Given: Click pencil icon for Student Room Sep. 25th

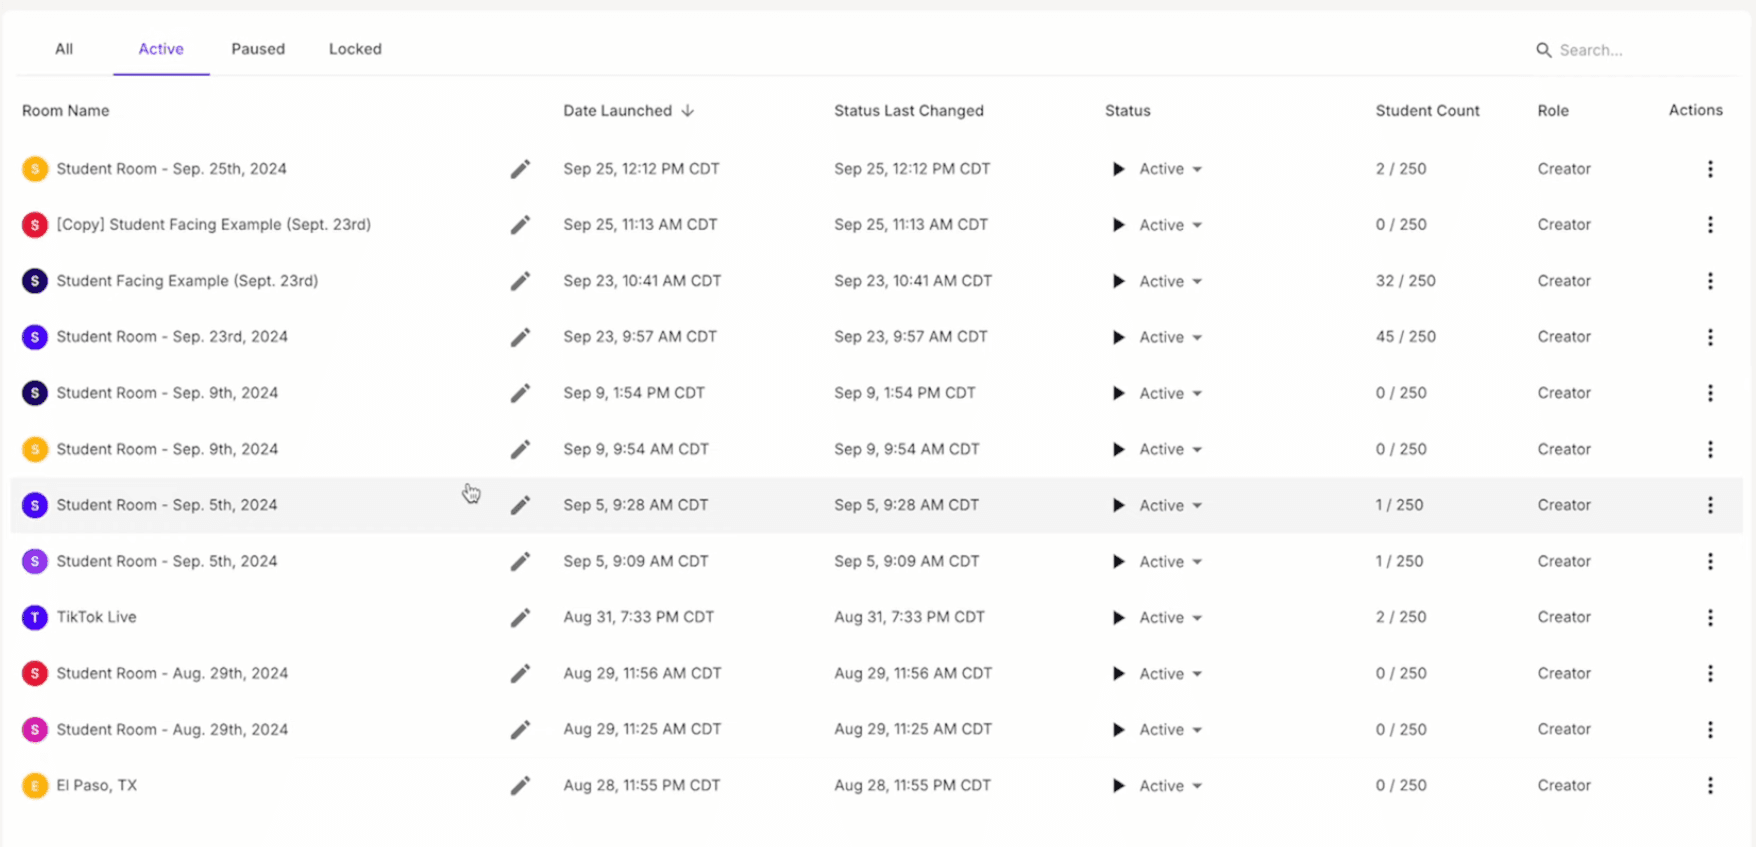Looking at the screenshot, I should 520,169.
